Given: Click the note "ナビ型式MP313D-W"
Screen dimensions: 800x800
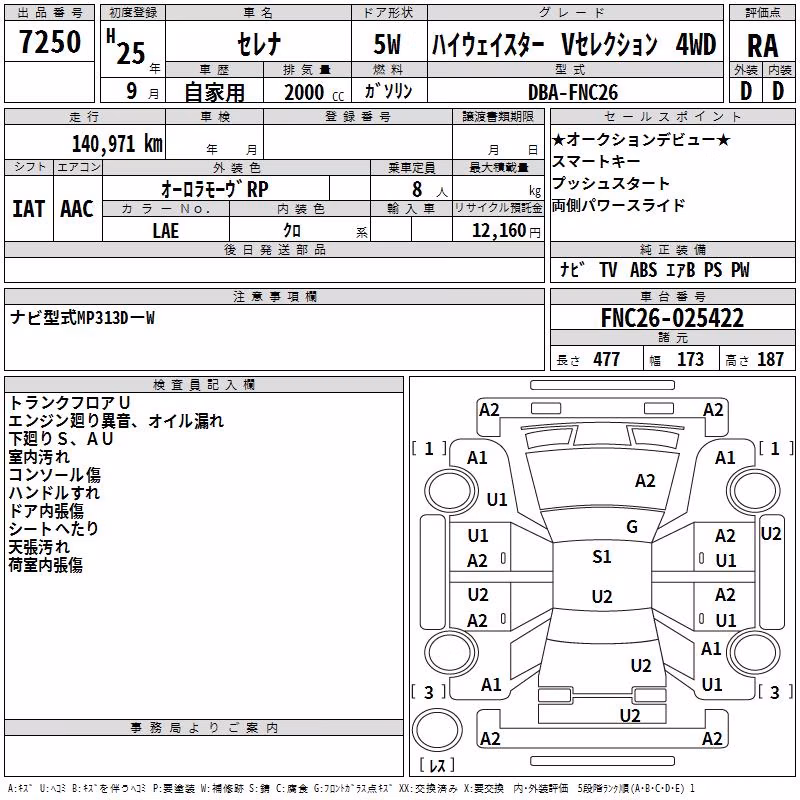Looking at the screenshot, I should pyautogui.click(x=82, y=318).
